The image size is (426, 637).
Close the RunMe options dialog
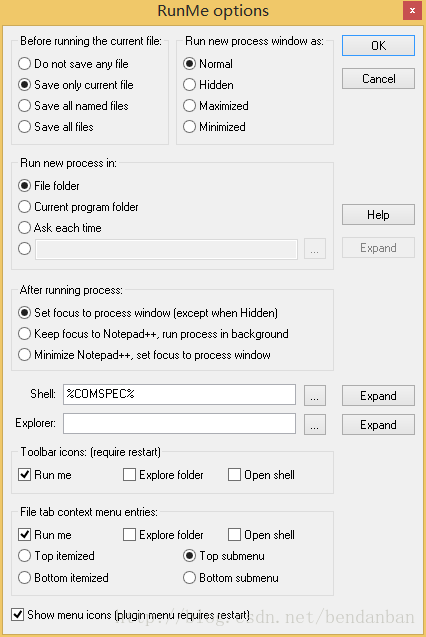pos(412,11)
